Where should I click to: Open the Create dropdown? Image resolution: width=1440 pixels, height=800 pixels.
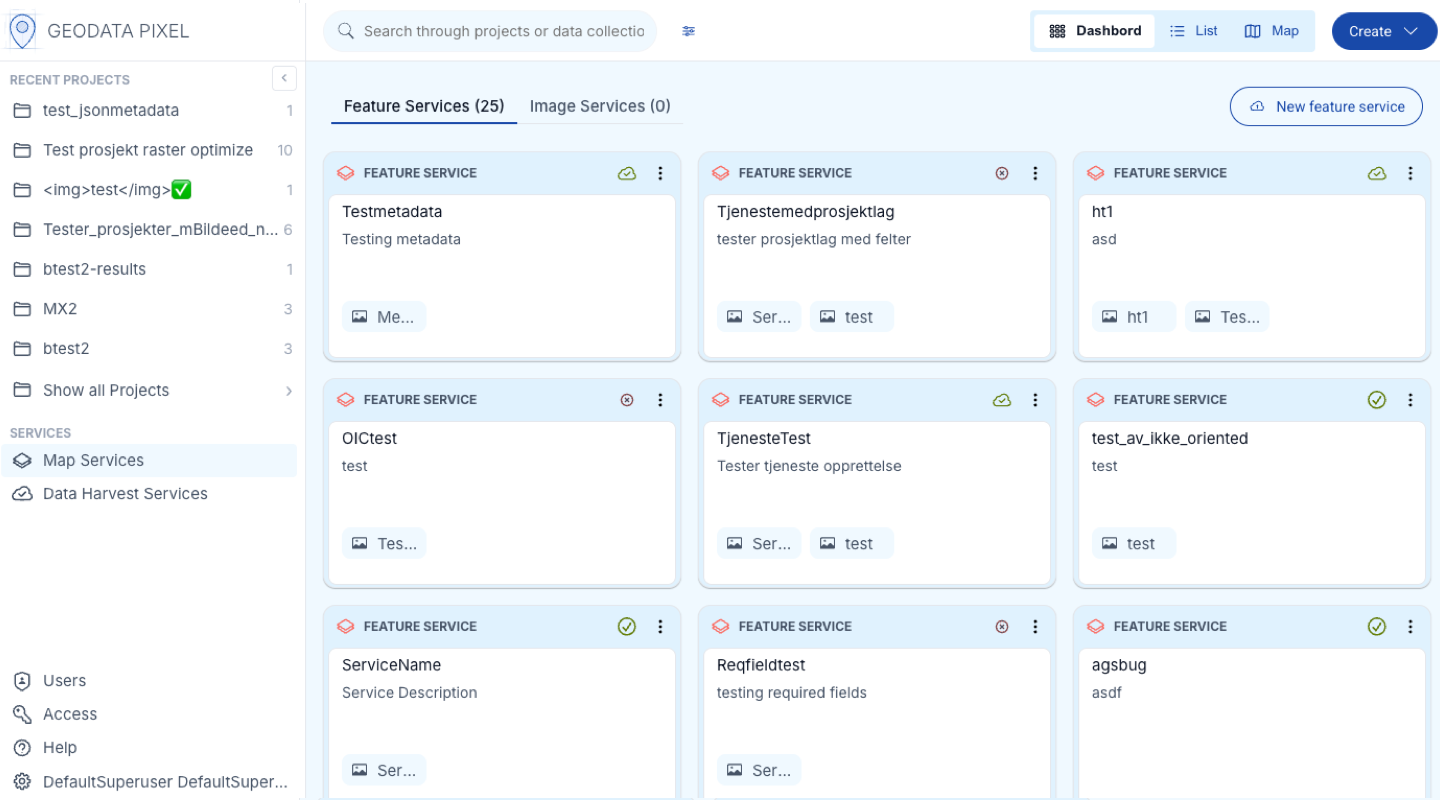pos(1384,31)
